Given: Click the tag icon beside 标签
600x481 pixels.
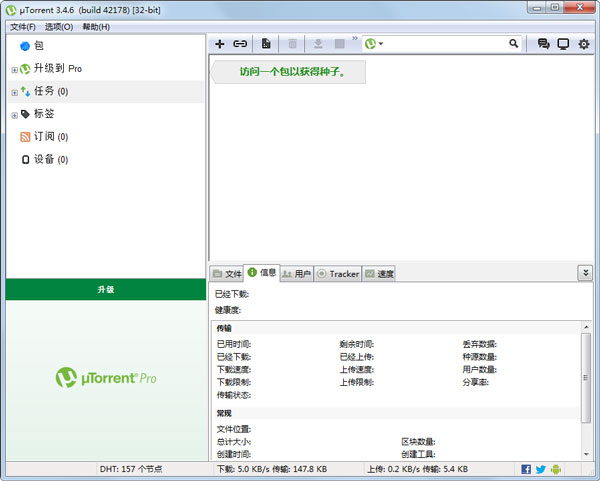Looking at the screenshot, I should 25,114.
